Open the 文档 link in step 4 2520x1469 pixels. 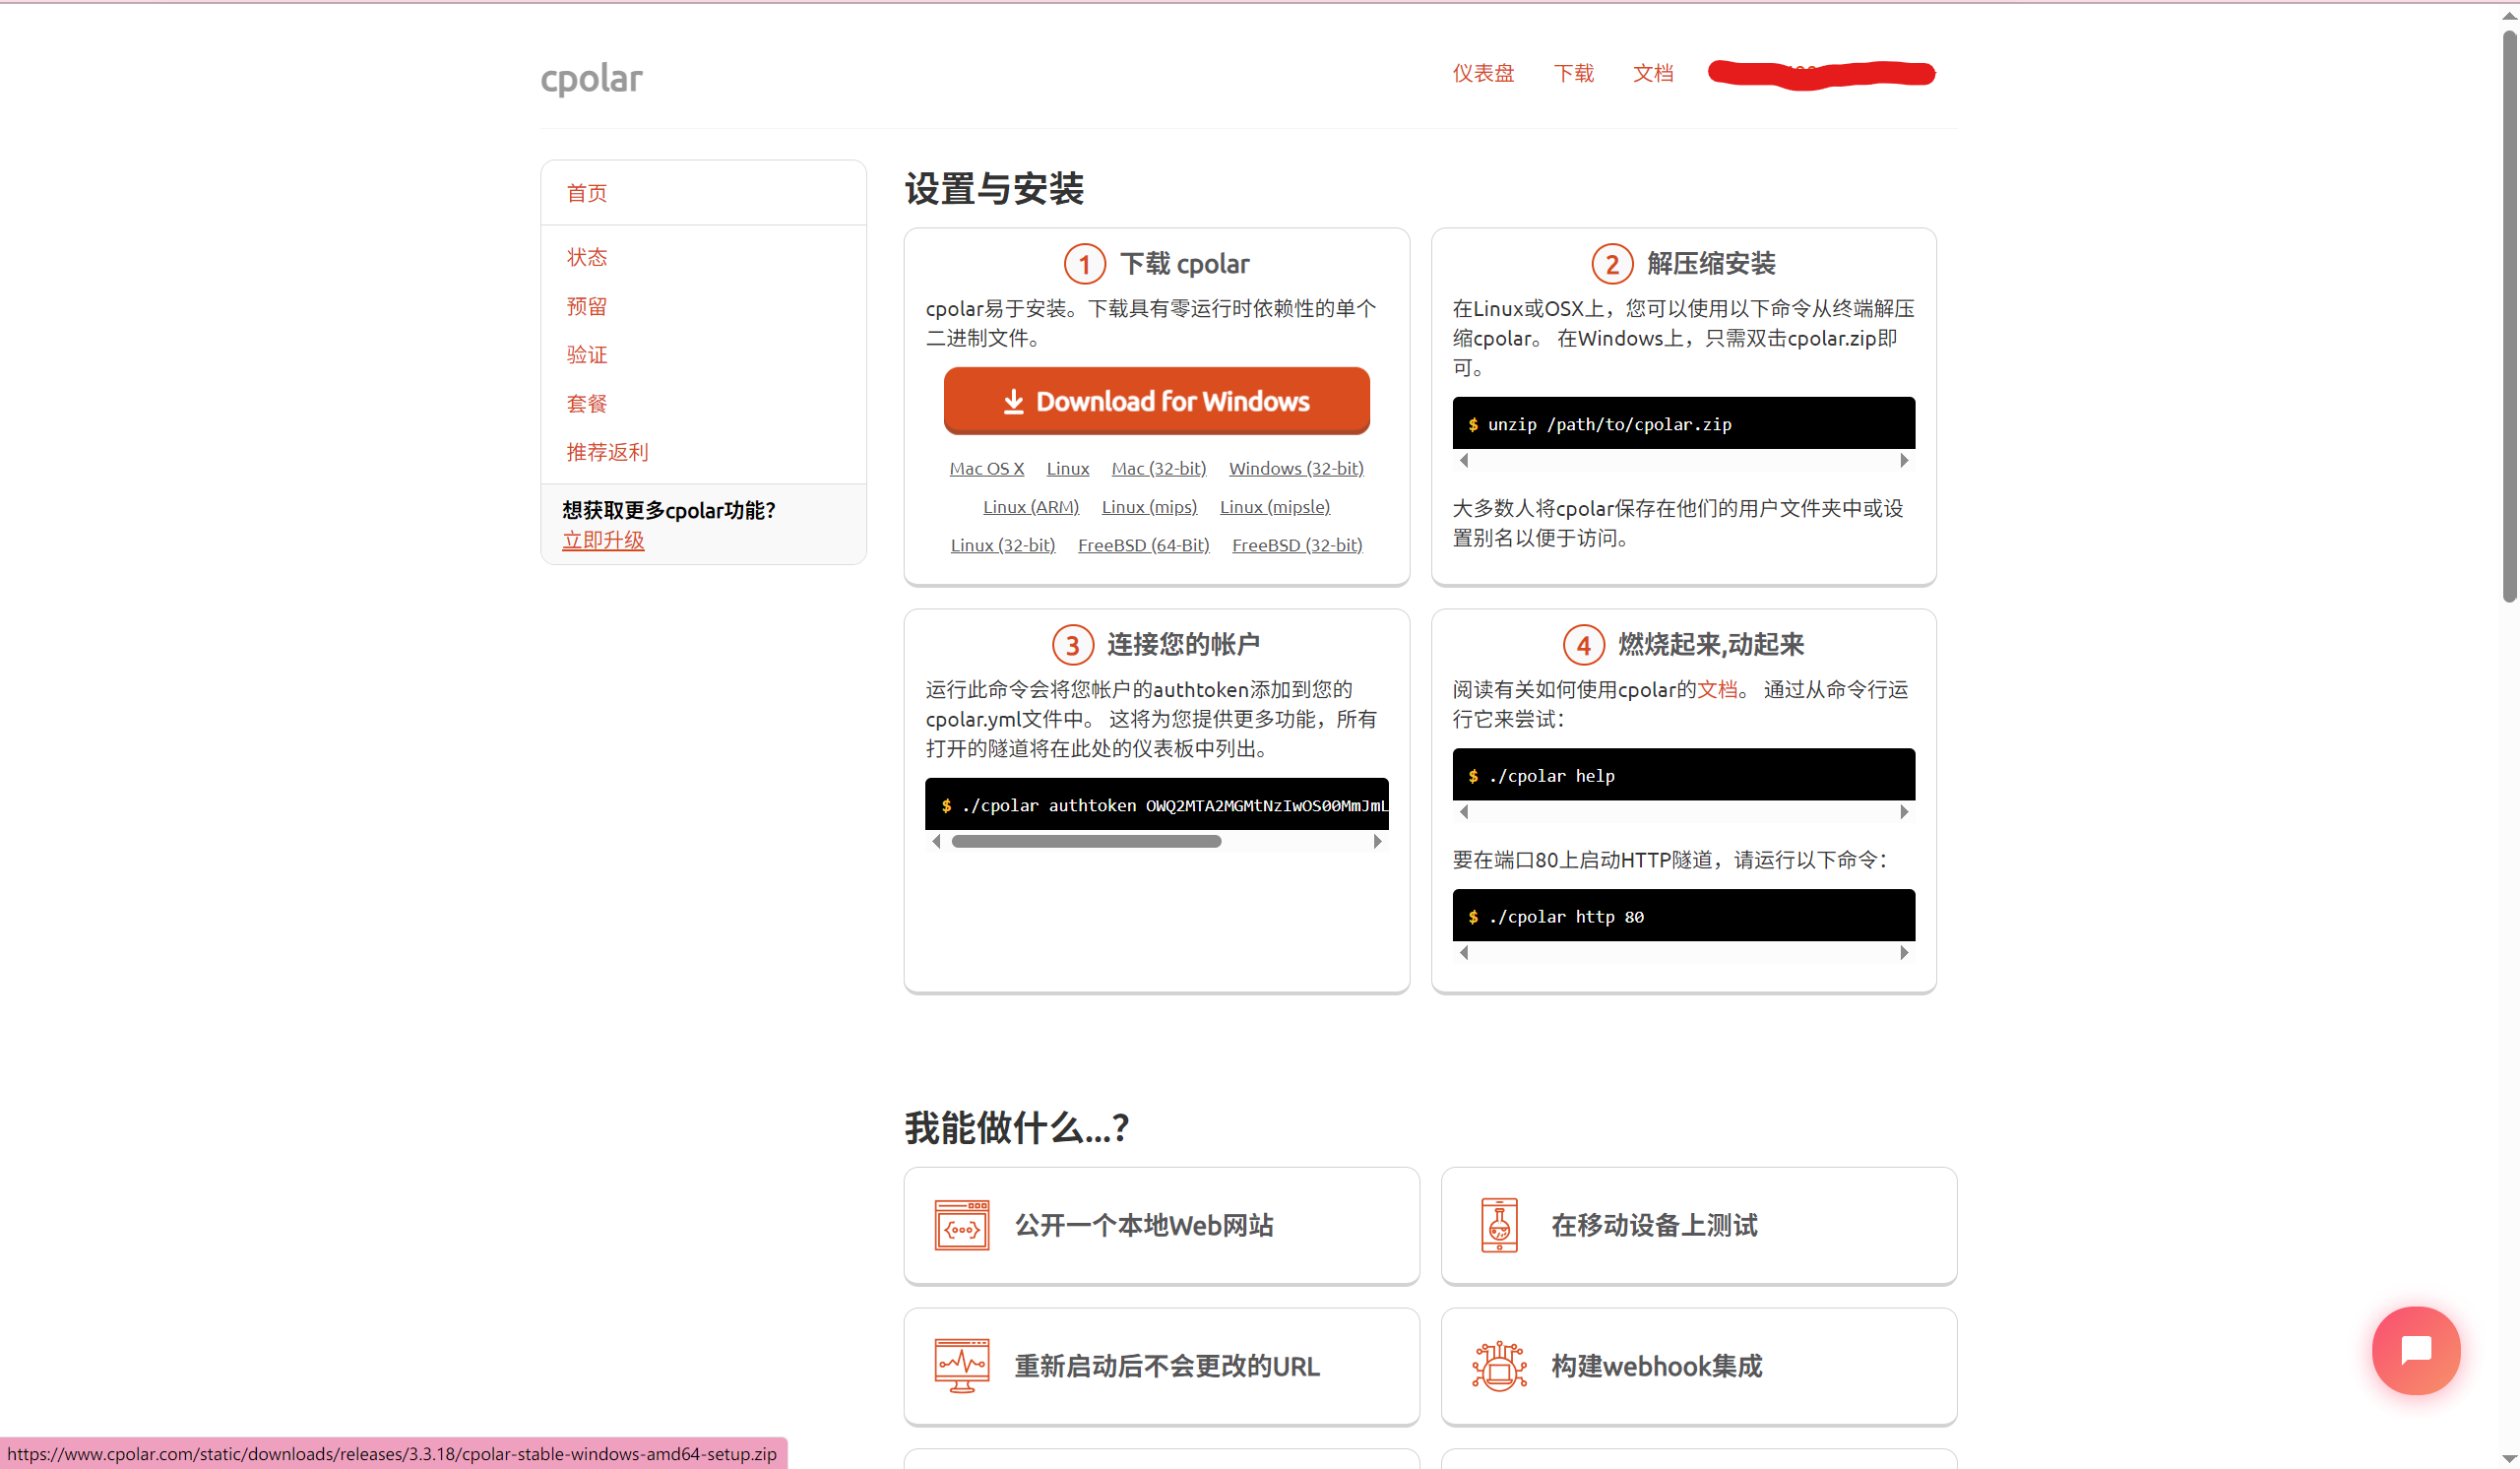click(1717, 689)
